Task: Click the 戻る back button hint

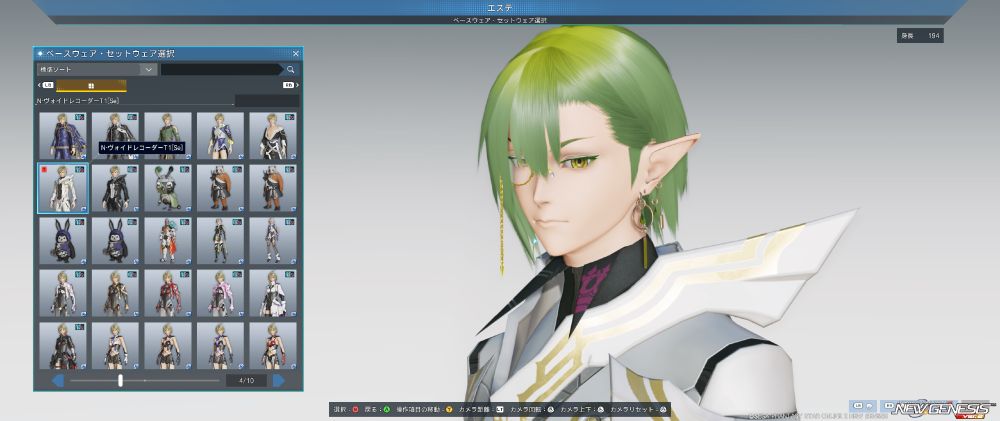Action: pos(377,409)
